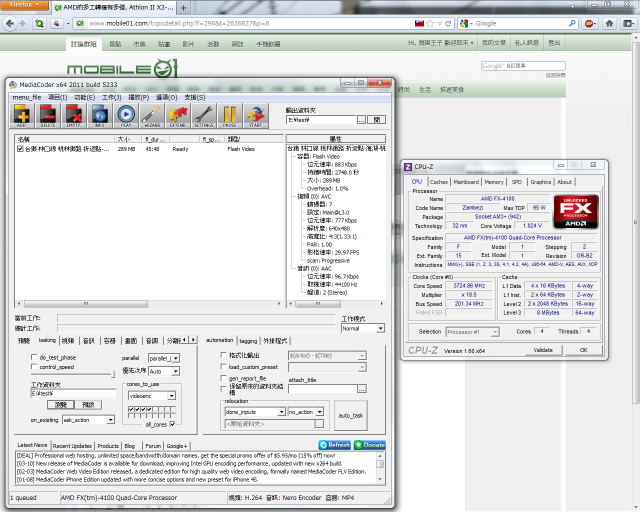Click the DELETE file toolbar icon in MediaCoder
Viewport: 640px width, 512px height.
pos(48,116)
